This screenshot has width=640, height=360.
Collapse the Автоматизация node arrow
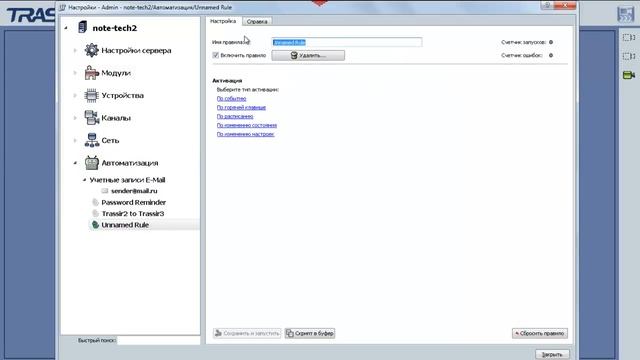point(75,163)
